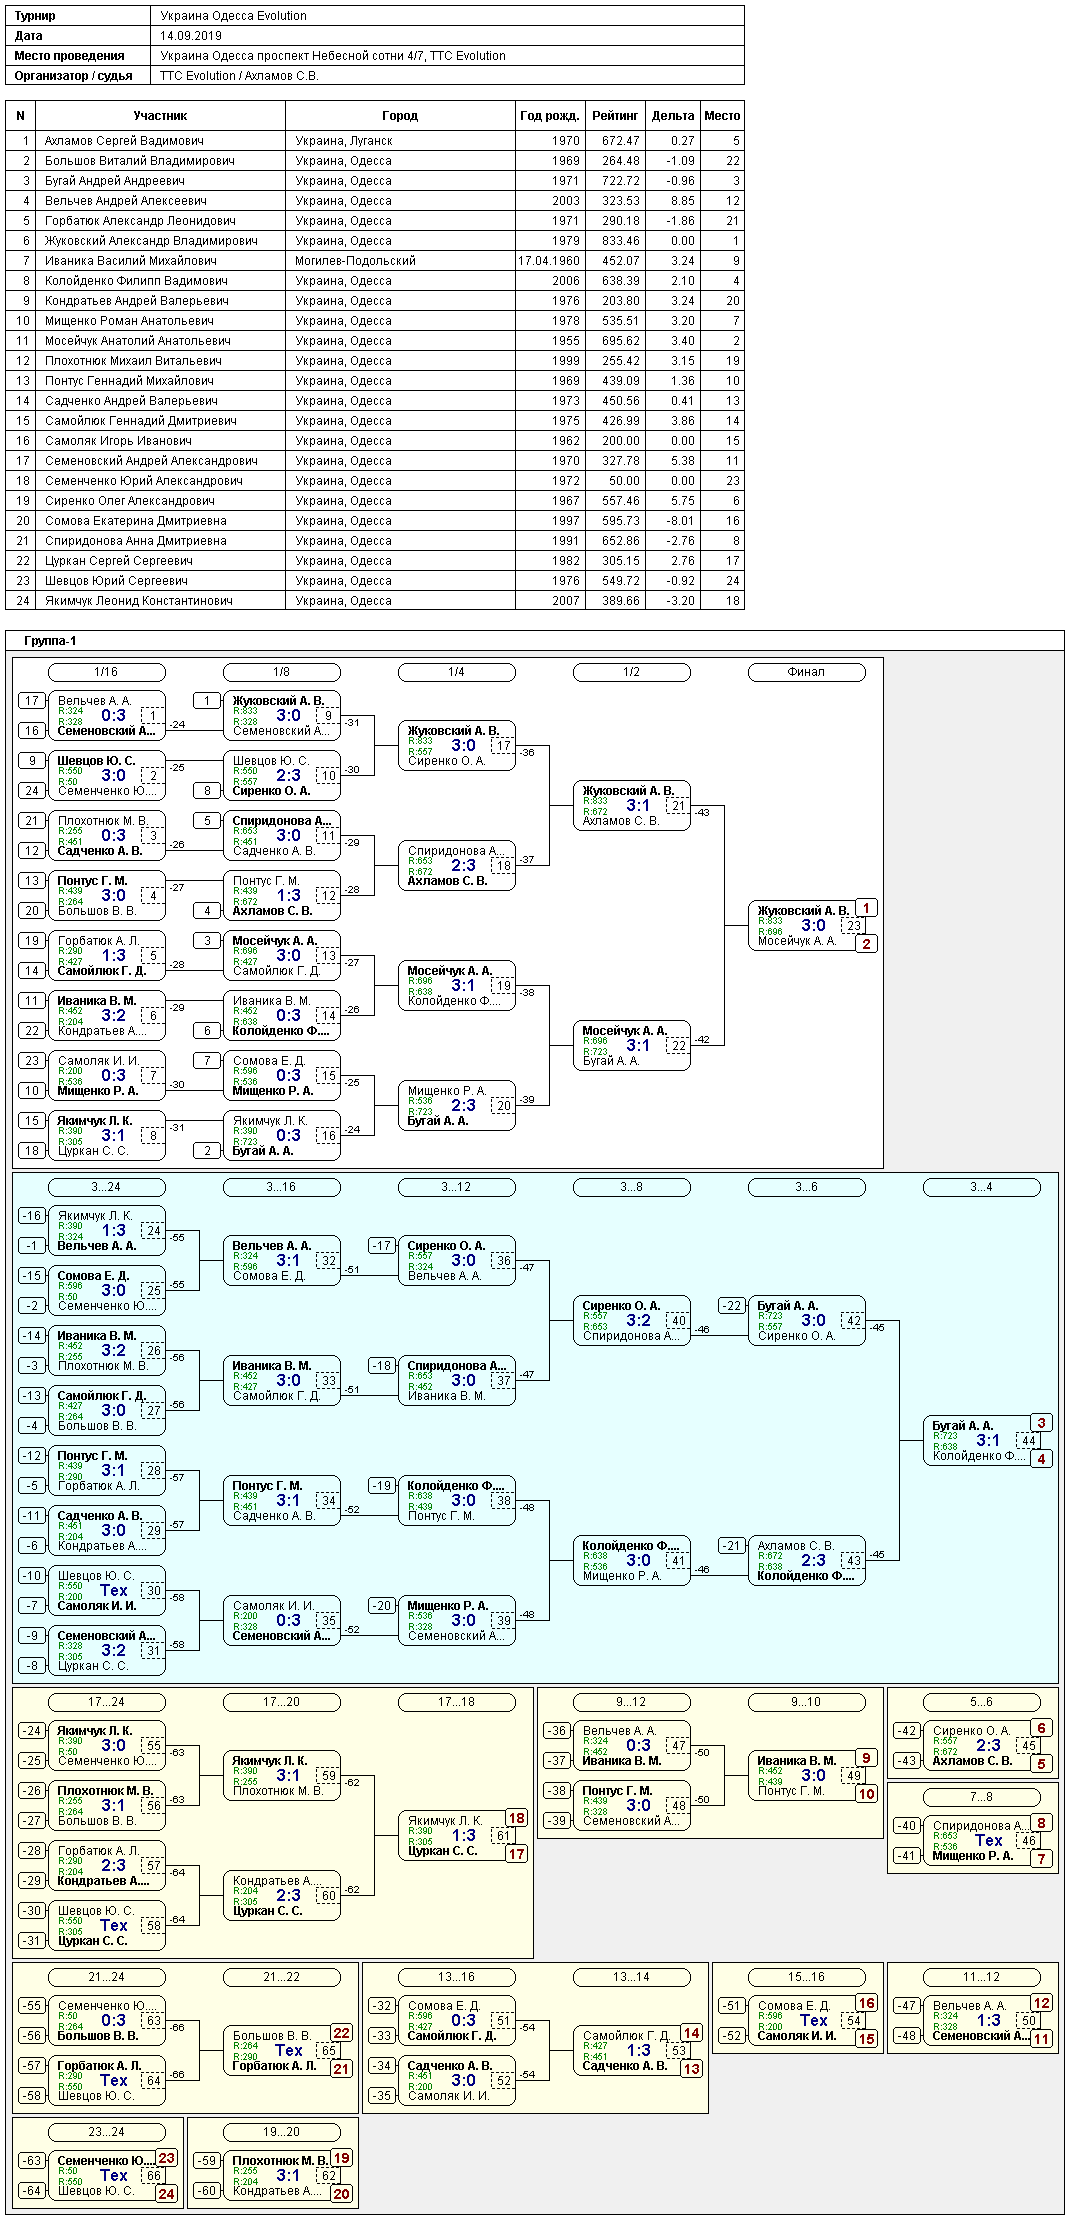Open match number 21 in semifinal
This screenshot has height=2220, width=1070.
tap(679, 806)
